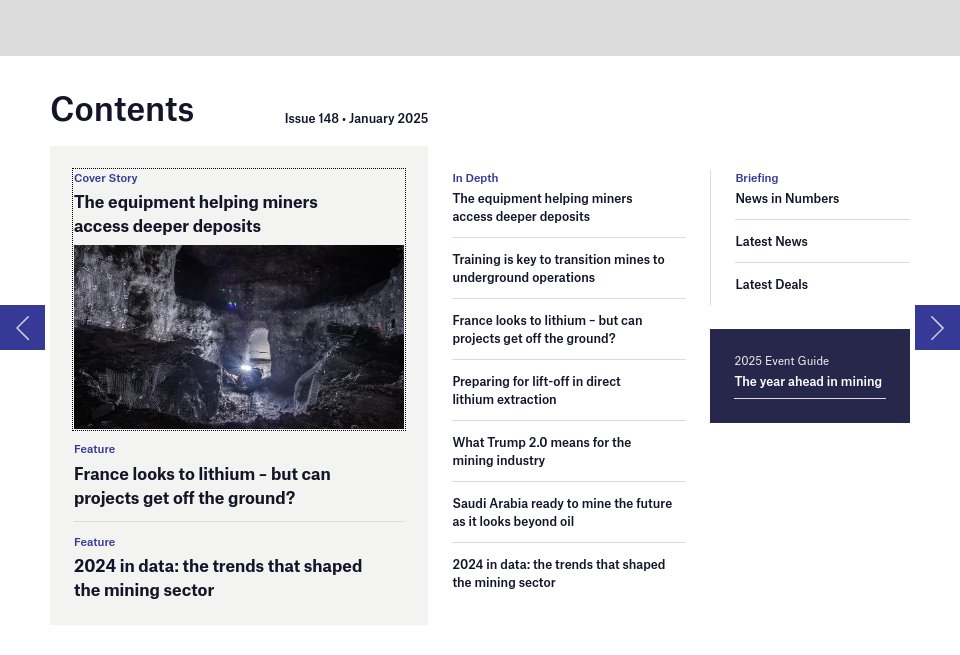Click Feature label above France lithium

coord(94,449)
